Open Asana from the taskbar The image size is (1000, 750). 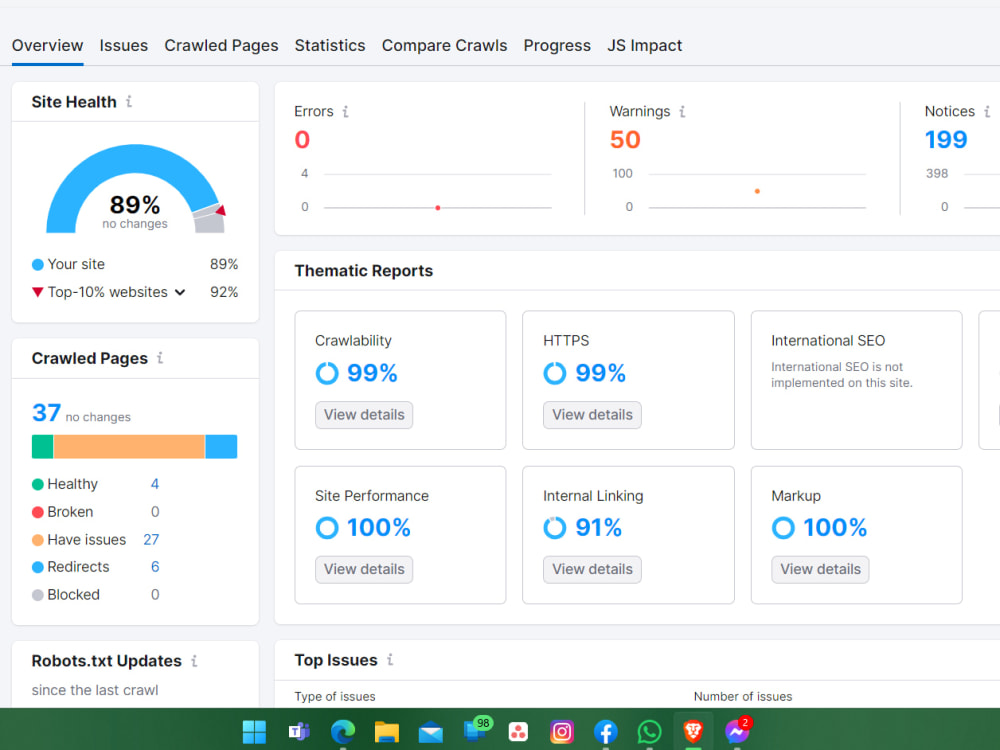[518, 732]
